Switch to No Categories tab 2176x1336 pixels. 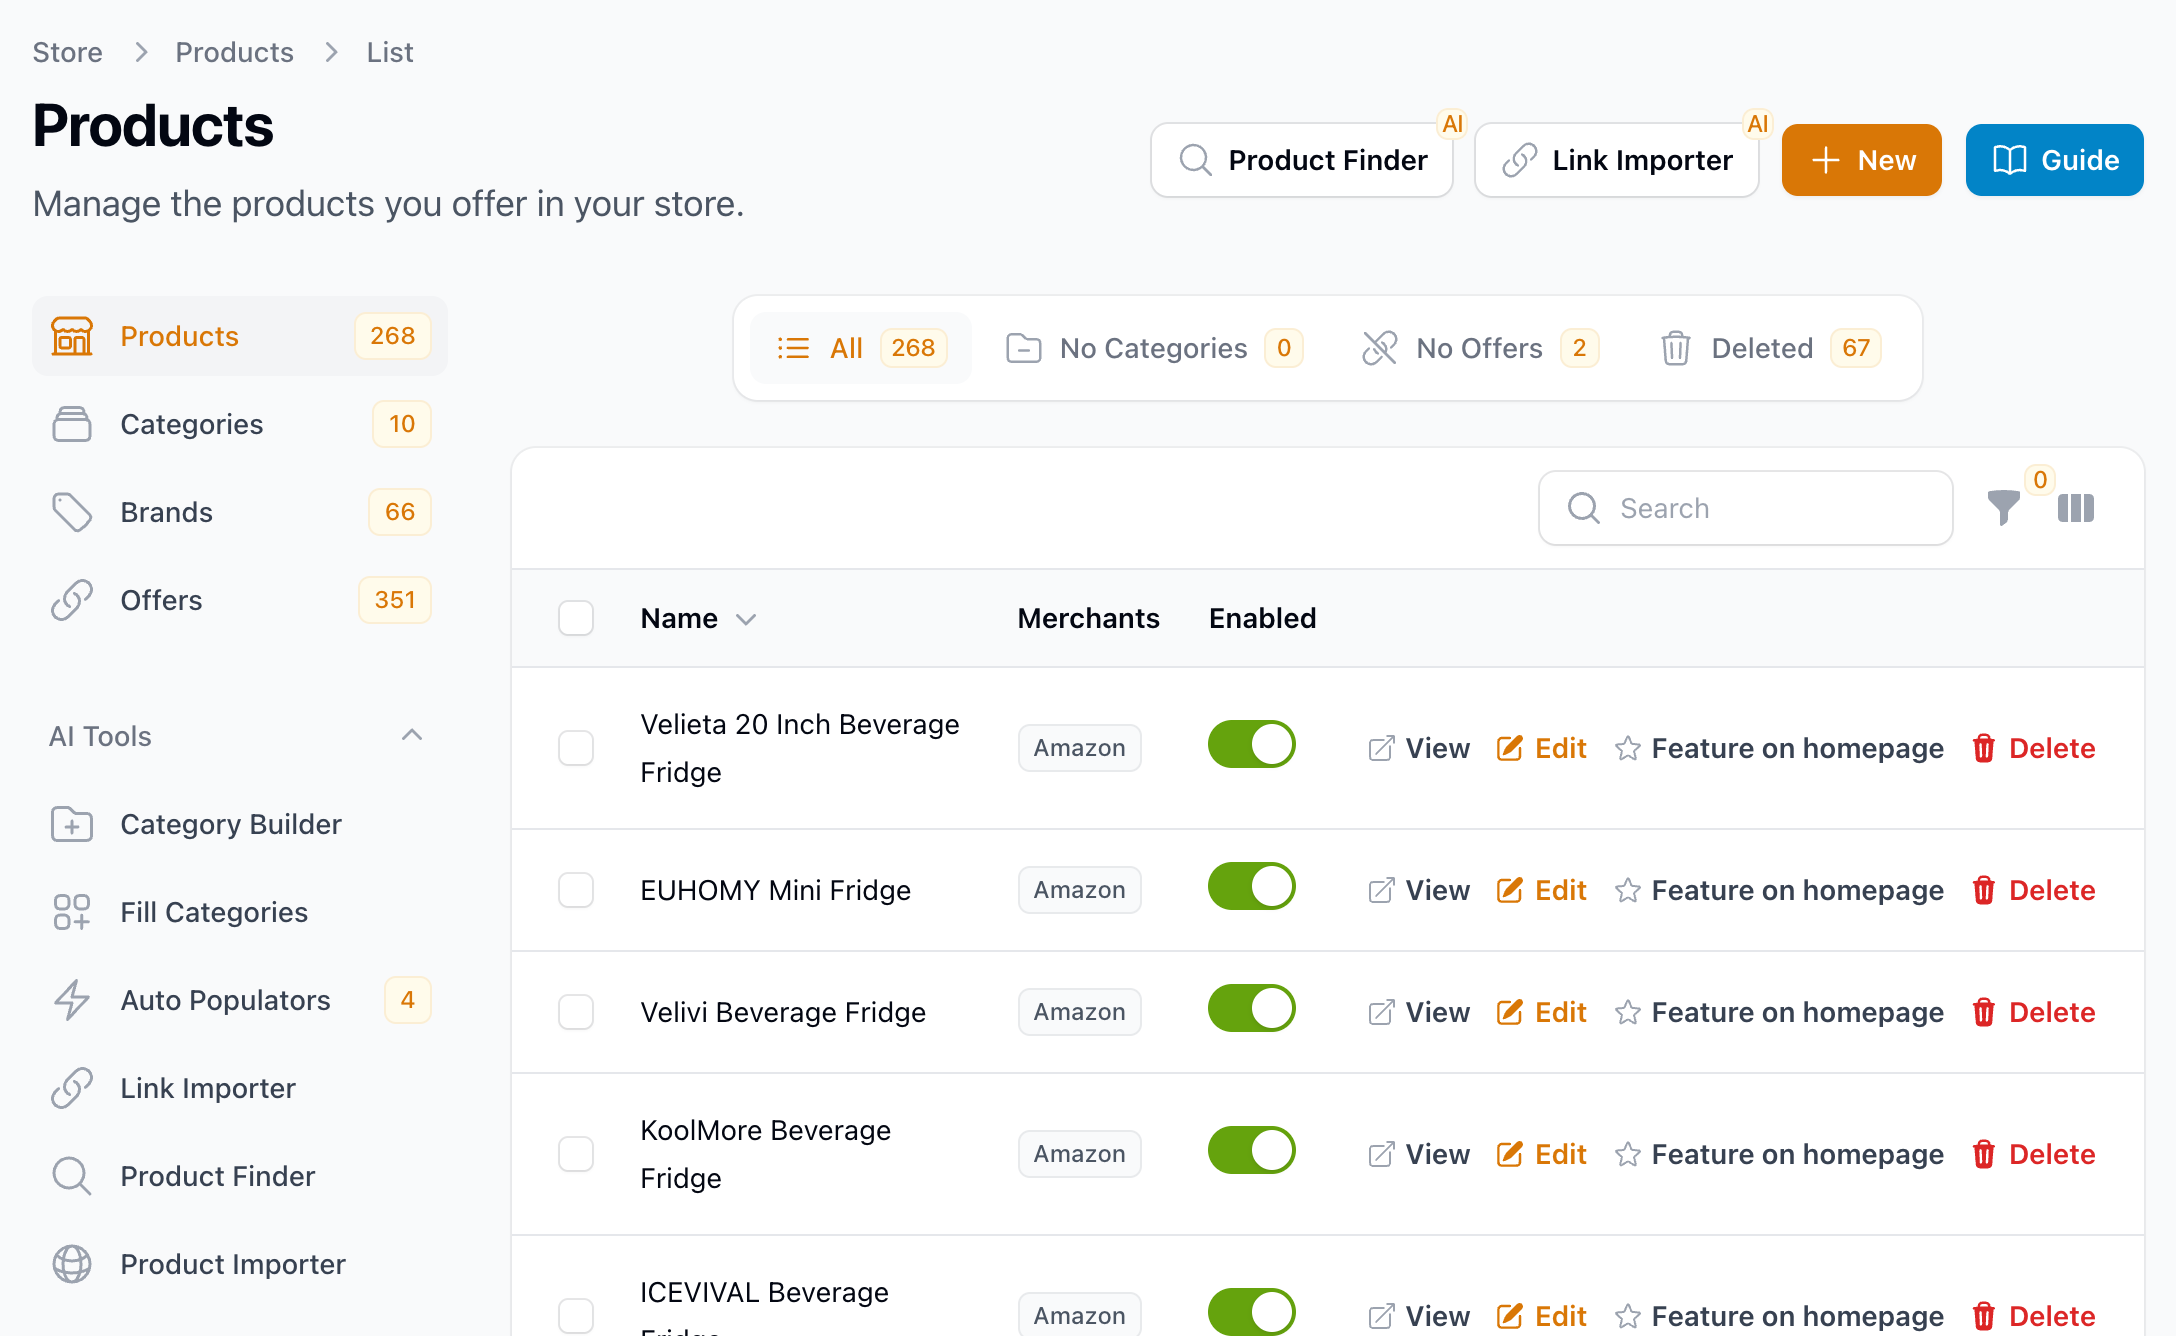tap(1154, 348)
